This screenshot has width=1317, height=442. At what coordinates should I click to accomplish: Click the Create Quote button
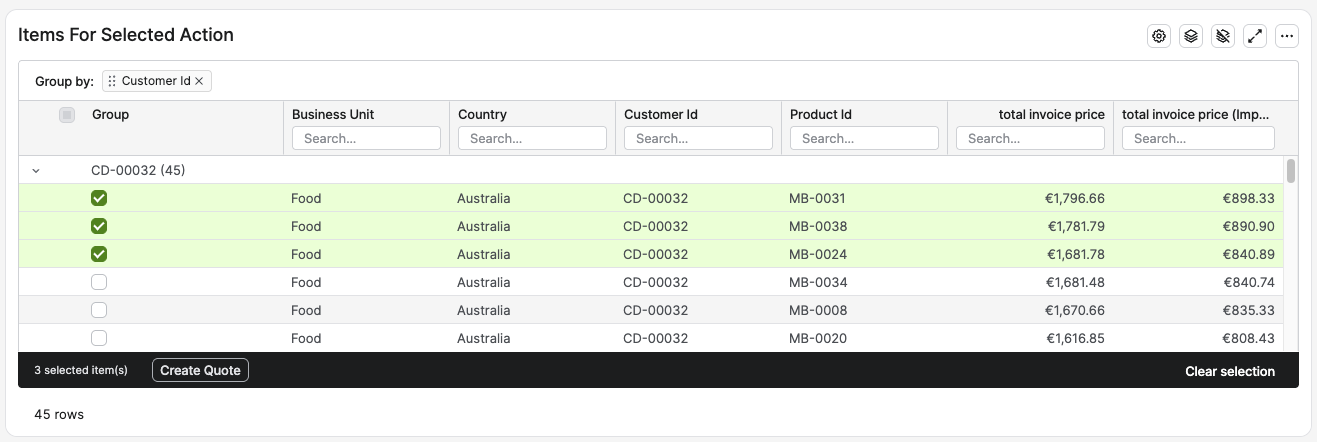200,370
